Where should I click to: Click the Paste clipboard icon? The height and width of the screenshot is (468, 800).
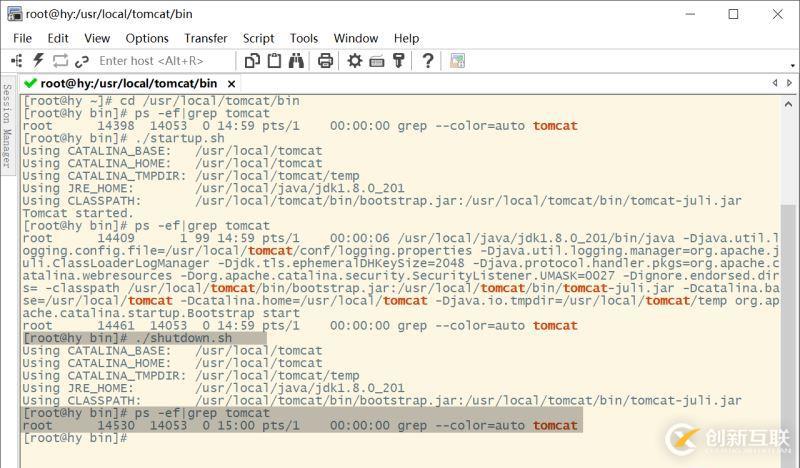pyautogui.click(x=274, y=61)
